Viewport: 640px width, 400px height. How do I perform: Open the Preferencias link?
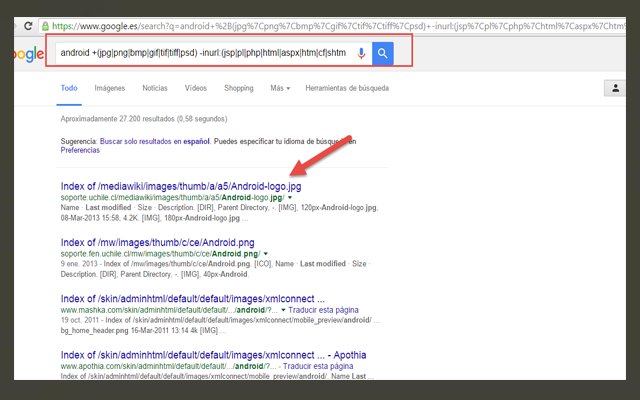(80, 150)
